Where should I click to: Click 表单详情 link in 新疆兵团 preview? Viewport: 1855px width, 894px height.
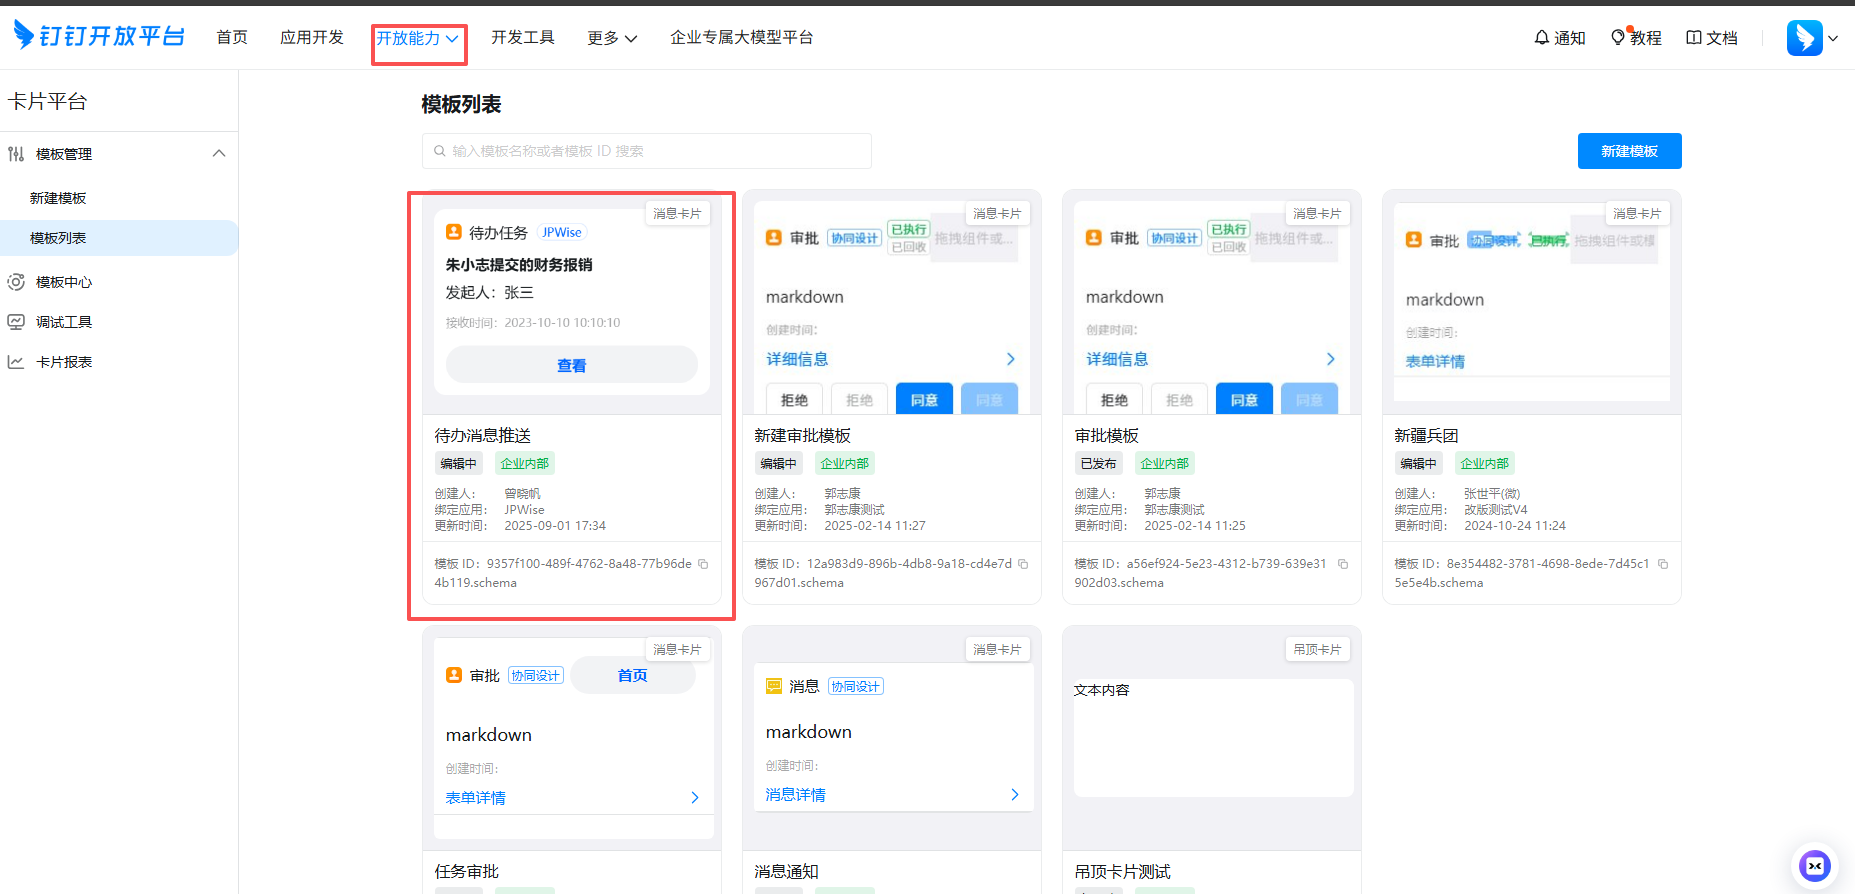(1435, 361)
